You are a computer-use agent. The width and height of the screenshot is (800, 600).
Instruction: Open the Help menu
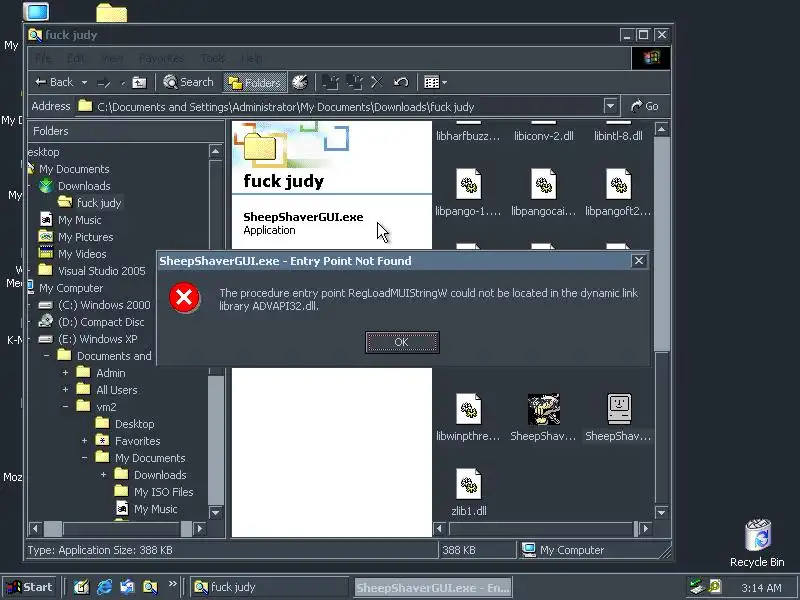pos(252,58)
